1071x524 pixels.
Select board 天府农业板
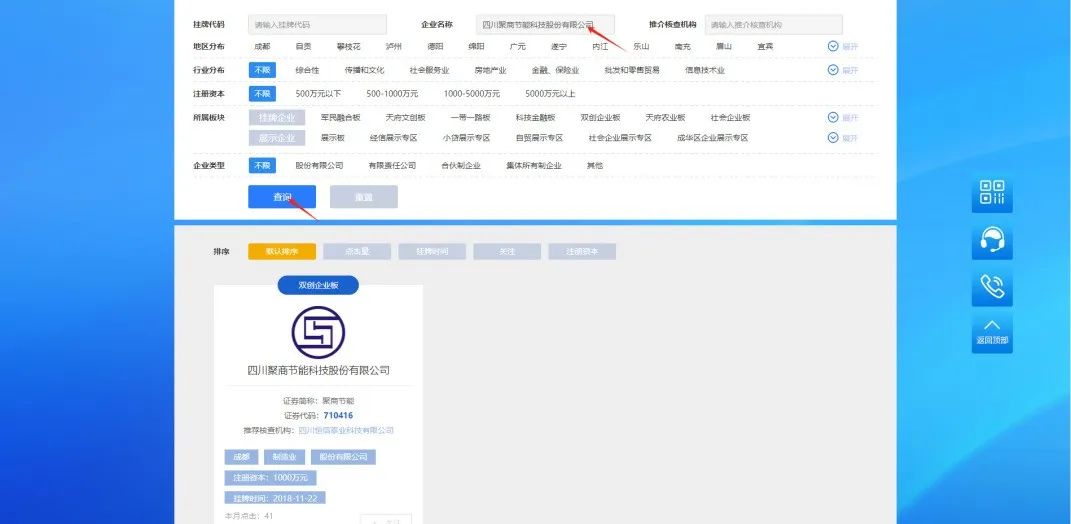click(x=665, y=118)
